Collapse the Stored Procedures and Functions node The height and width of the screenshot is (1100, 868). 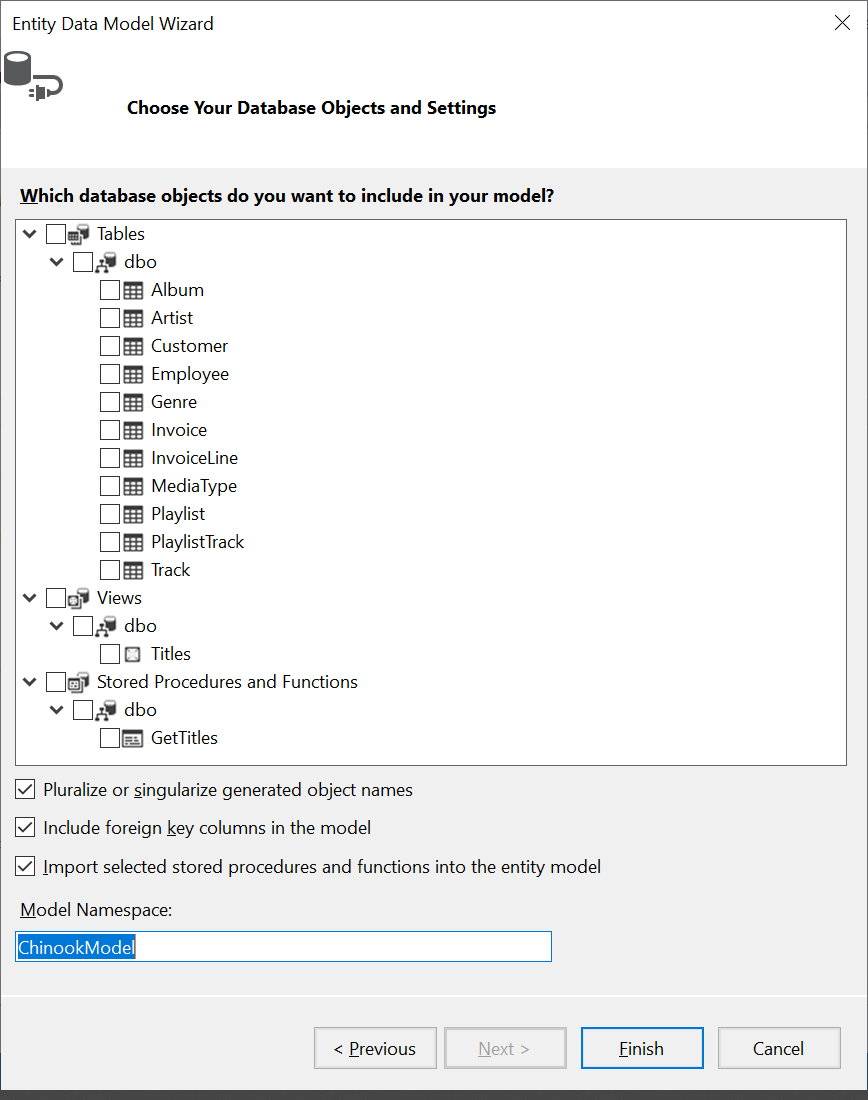29,682
